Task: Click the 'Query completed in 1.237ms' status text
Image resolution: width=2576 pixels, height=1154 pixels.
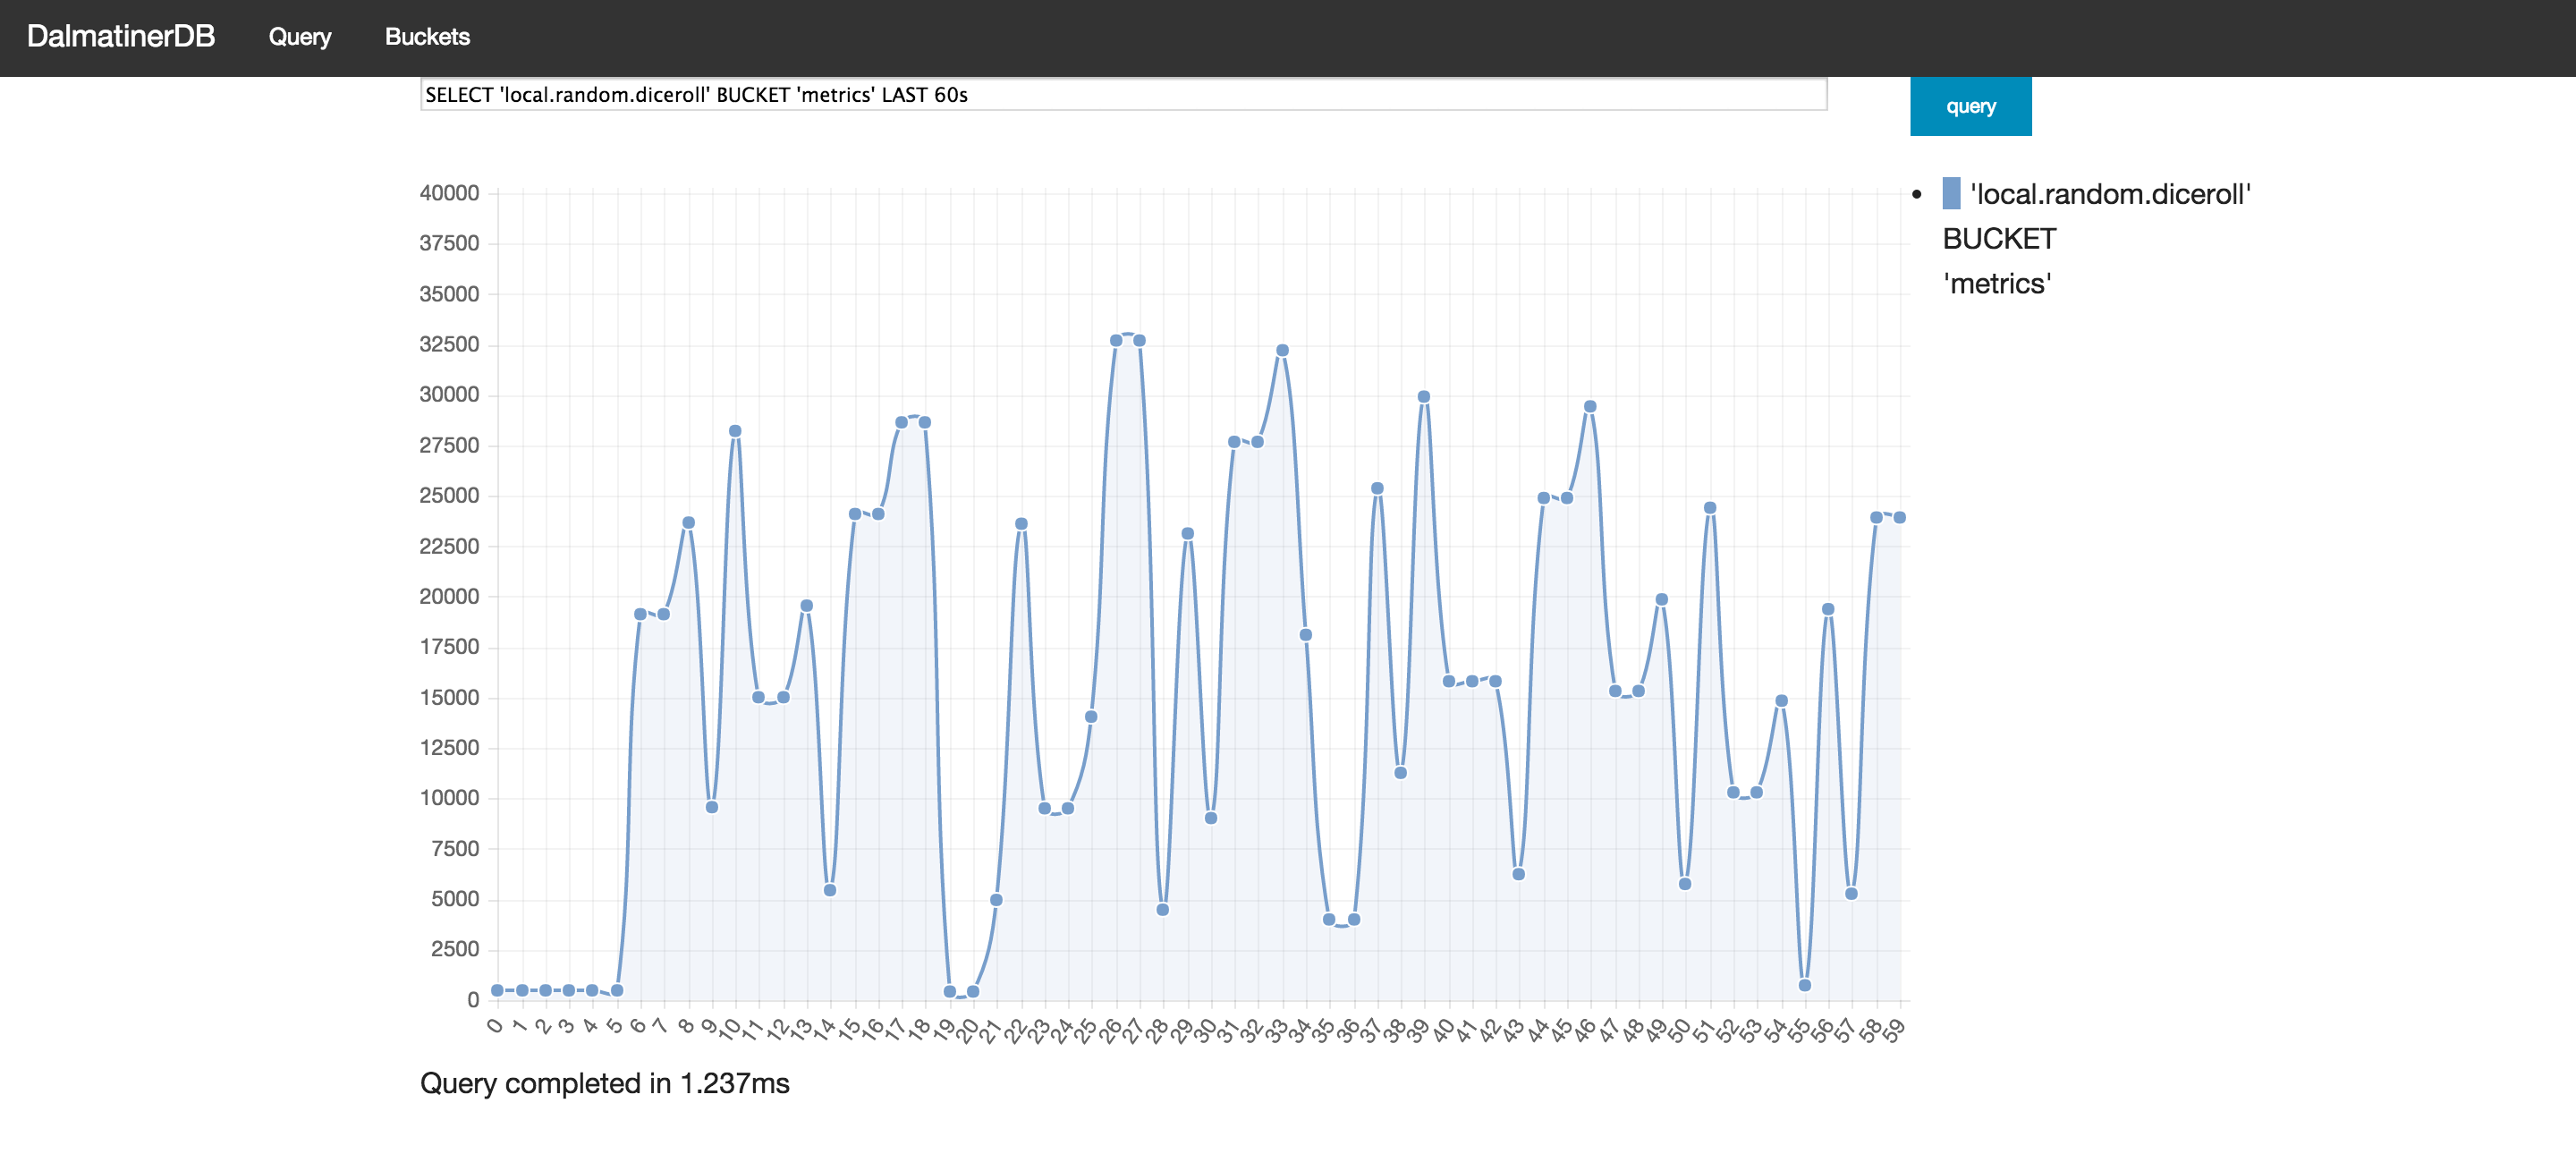Action: 604,1083
